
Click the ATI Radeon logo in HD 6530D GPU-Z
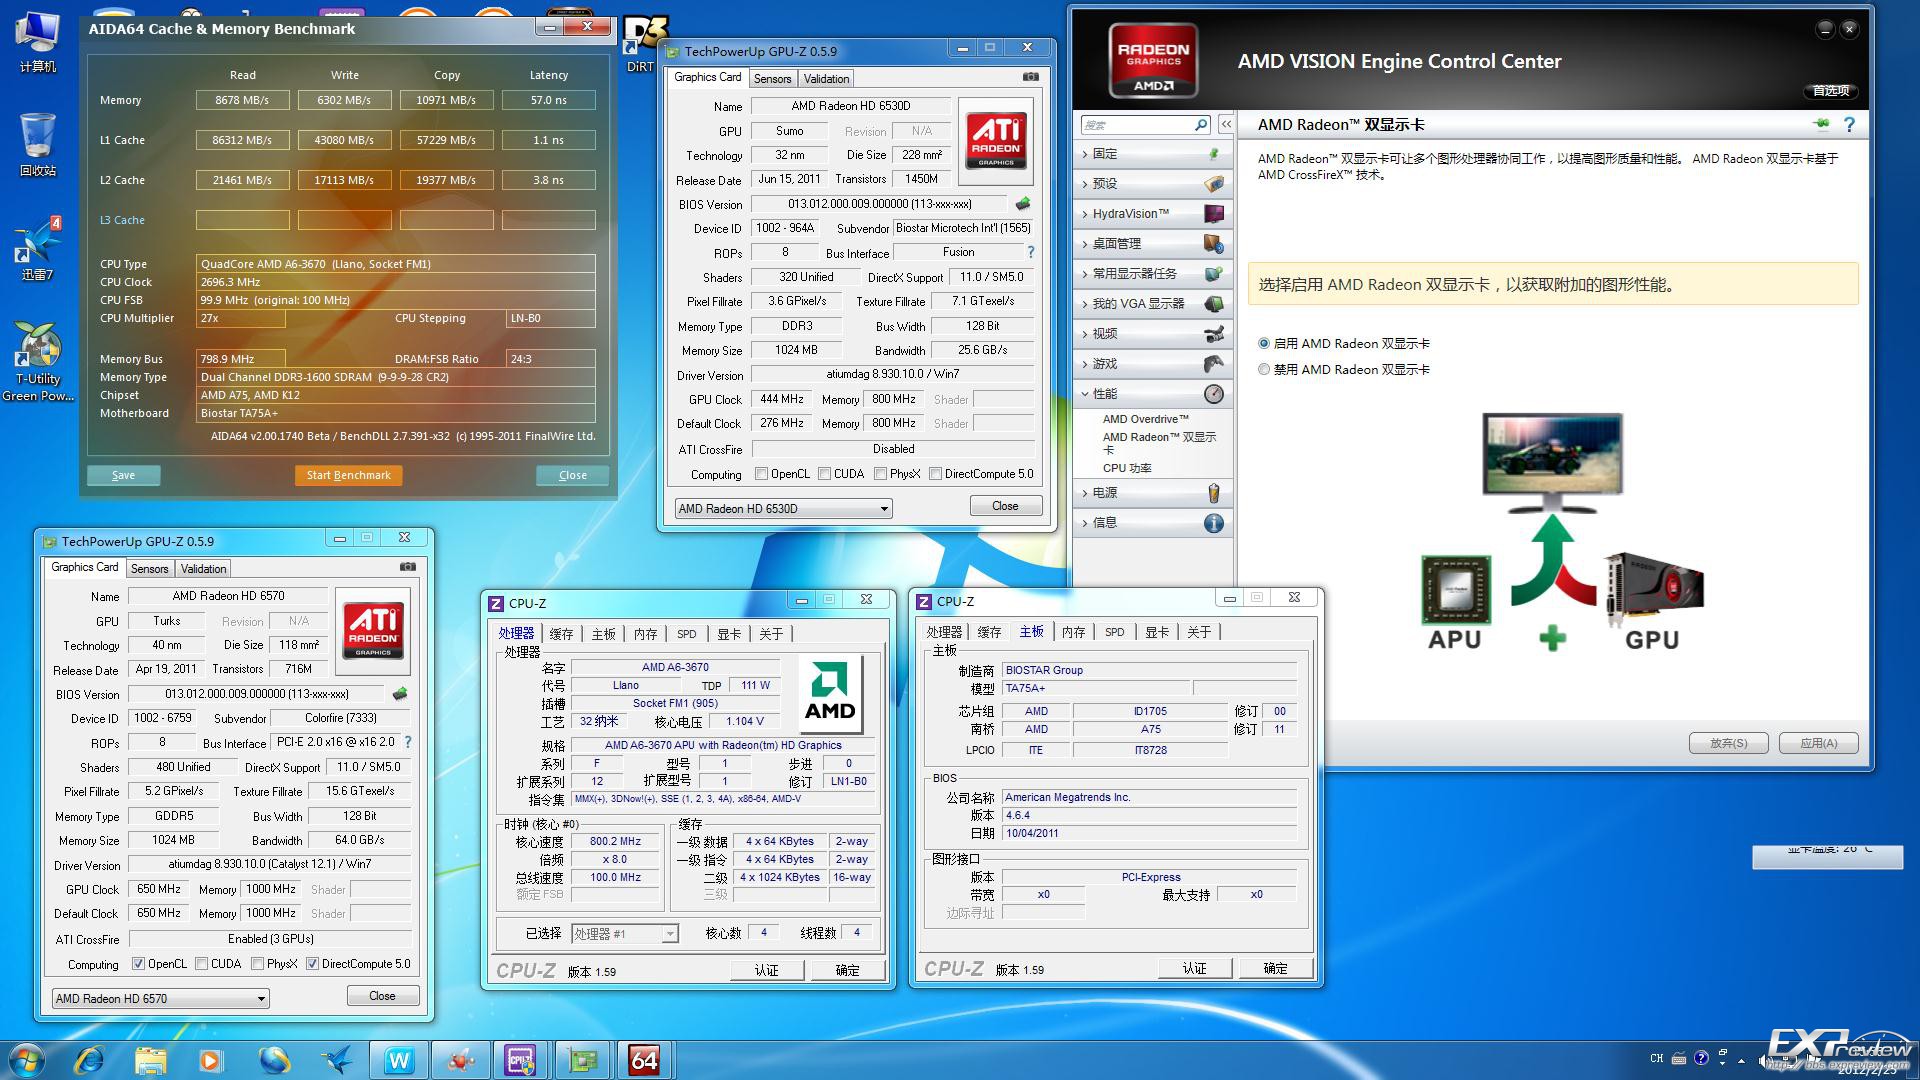click(996, 141)
